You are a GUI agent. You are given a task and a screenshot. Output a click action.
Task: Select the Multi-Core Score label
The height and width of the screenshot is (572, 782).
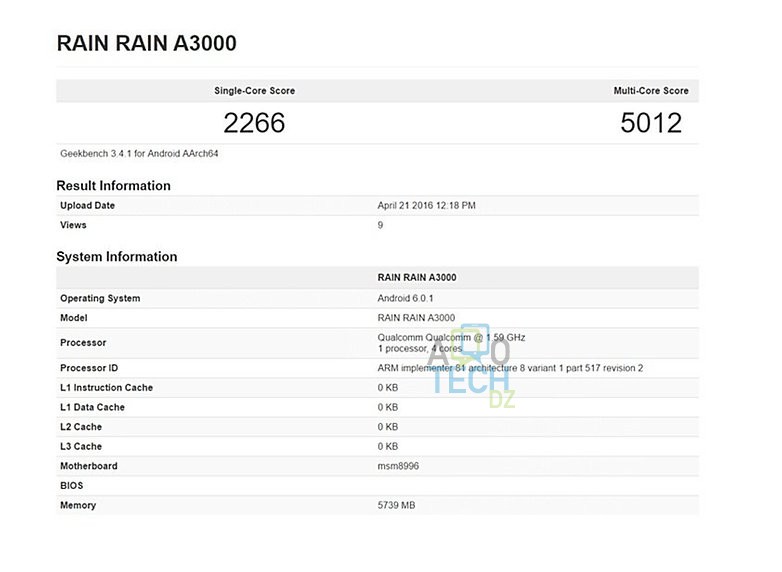(x=651, y=91)
